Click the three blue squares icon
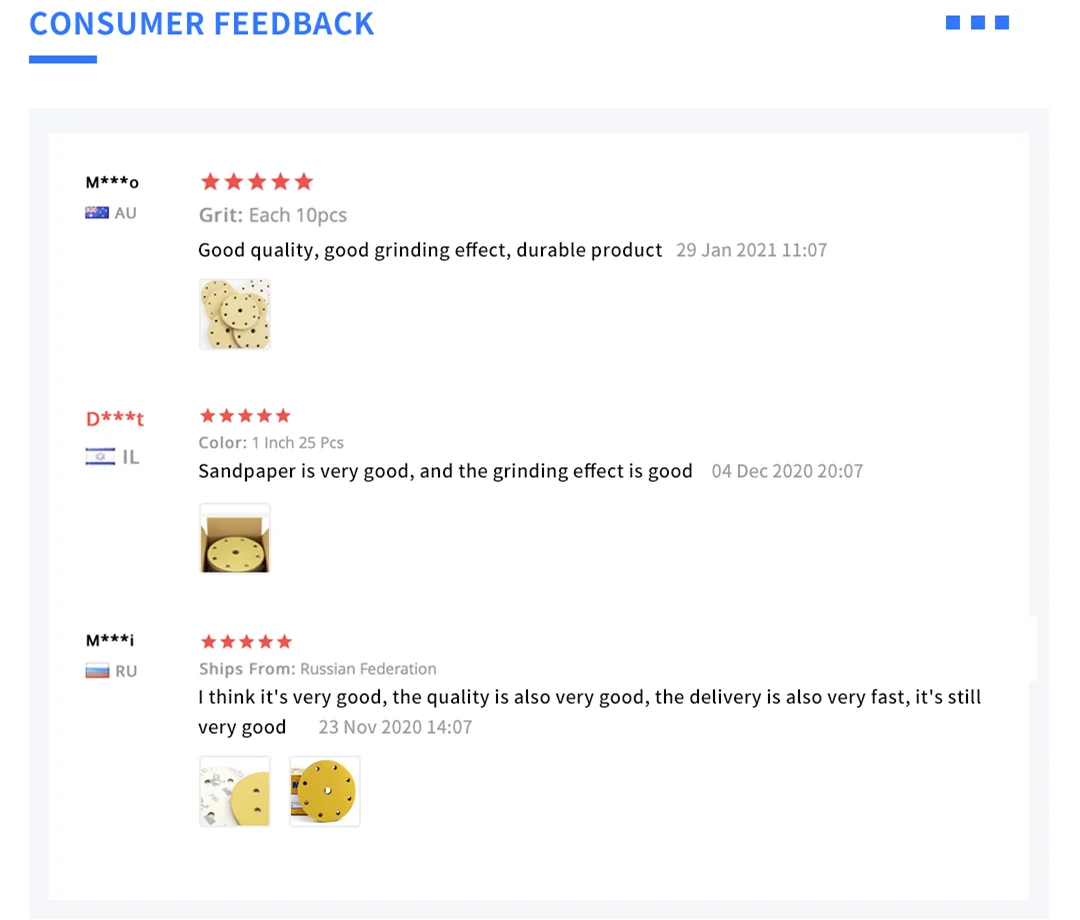1080x920 pixels. [977, 23]
